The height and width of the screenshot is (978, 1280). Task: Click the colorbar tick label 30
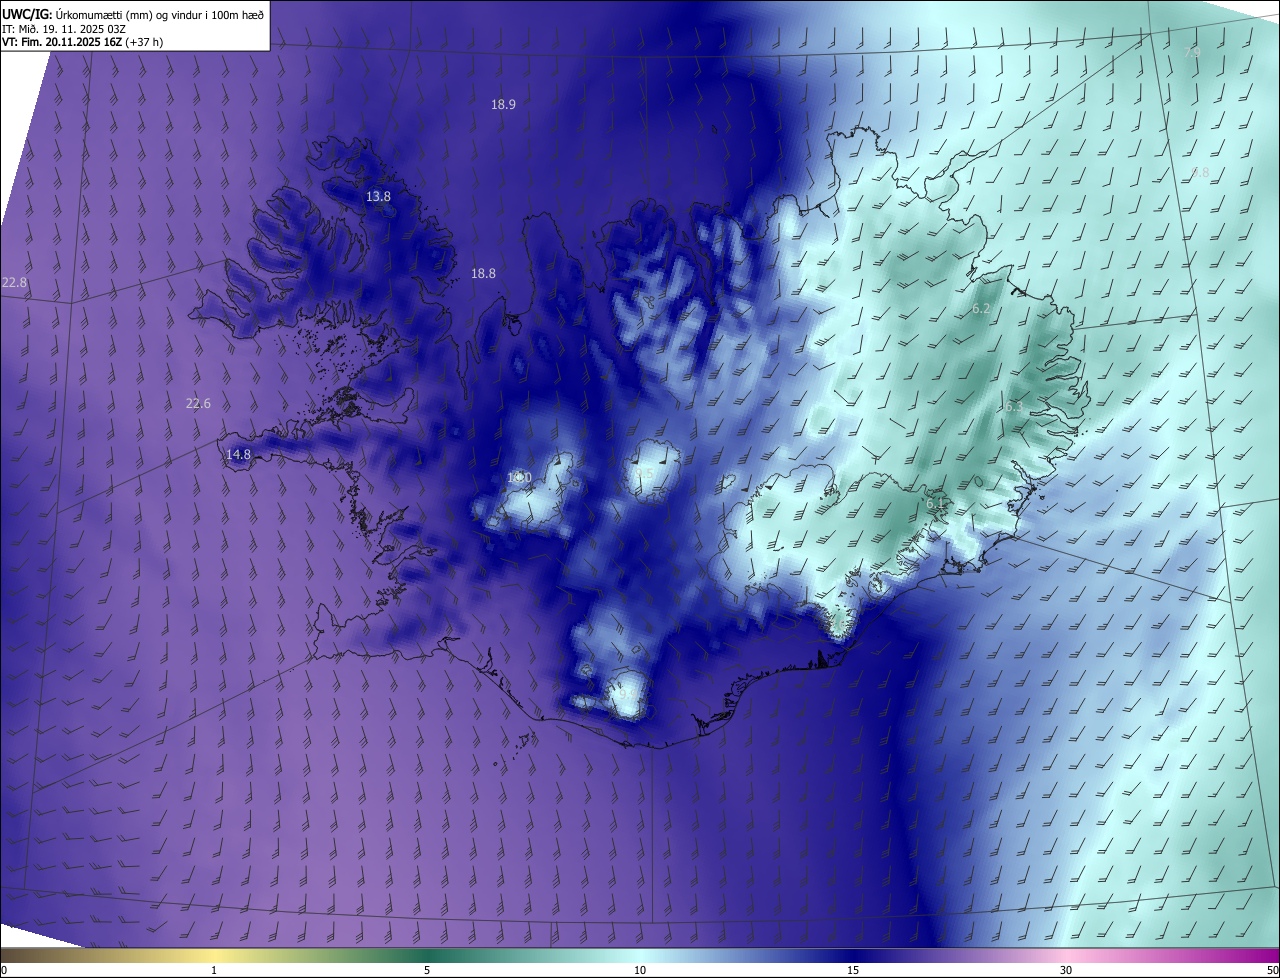pyautogui.click(x=1066, y=970)
